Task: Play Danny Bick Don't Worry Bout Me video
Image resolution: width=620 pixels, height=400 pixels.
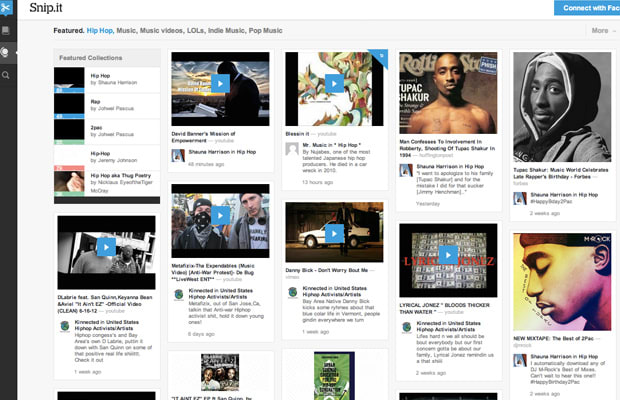Action: 334,234
